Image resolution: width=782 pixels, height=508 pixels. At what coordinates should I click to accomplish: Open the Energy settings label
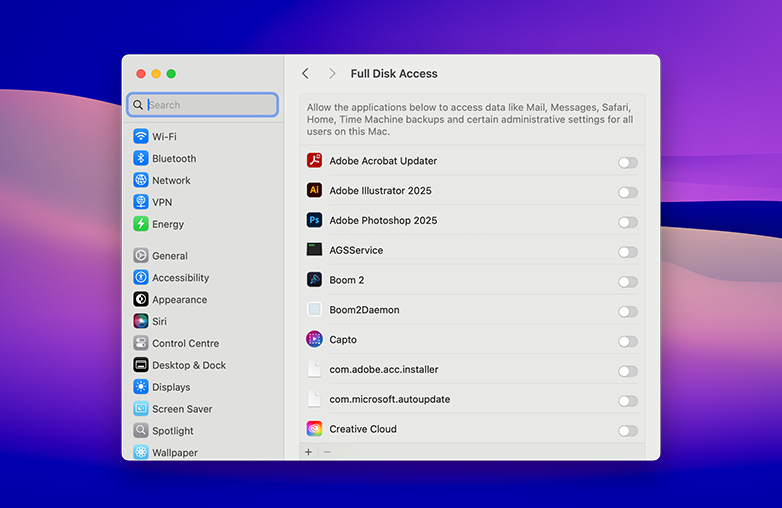[168, 224]
